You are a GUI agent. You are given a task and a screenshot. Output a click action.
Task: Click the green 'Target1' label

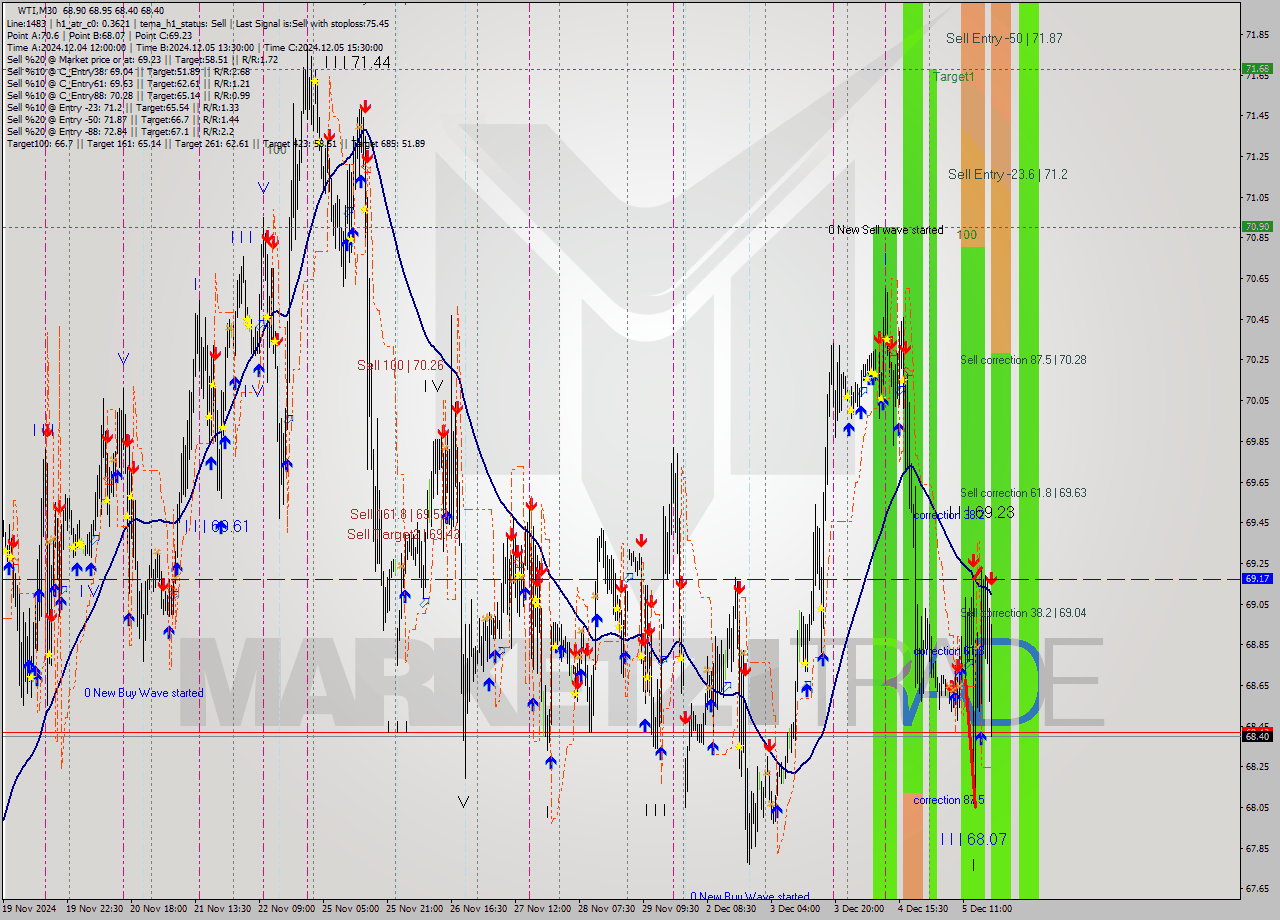click(x=953, y=76)
